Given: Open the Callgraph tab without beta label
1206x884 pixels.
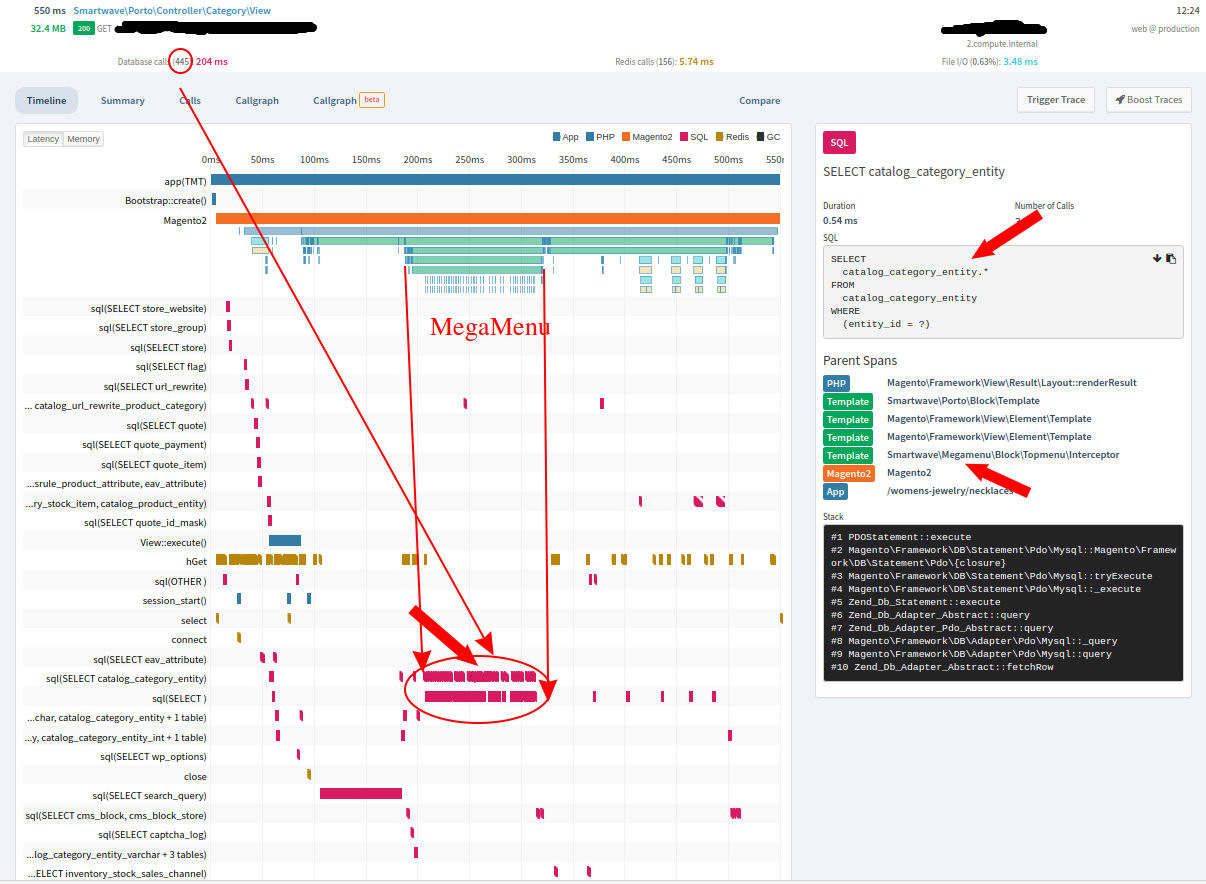Looking at the screenshot, I should (x=257, y=100).
